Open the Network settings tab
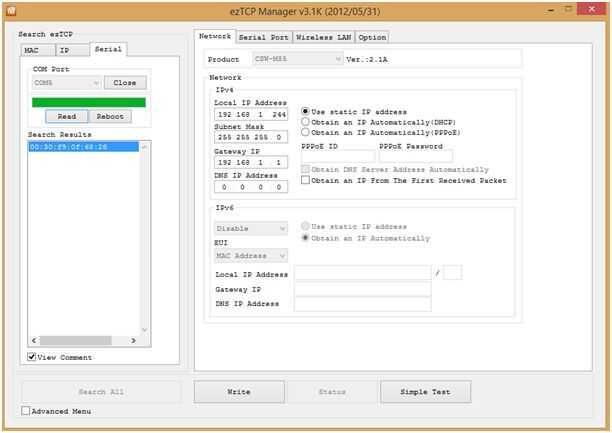This screenshot has height=433, width=612. tap(215, 36)
